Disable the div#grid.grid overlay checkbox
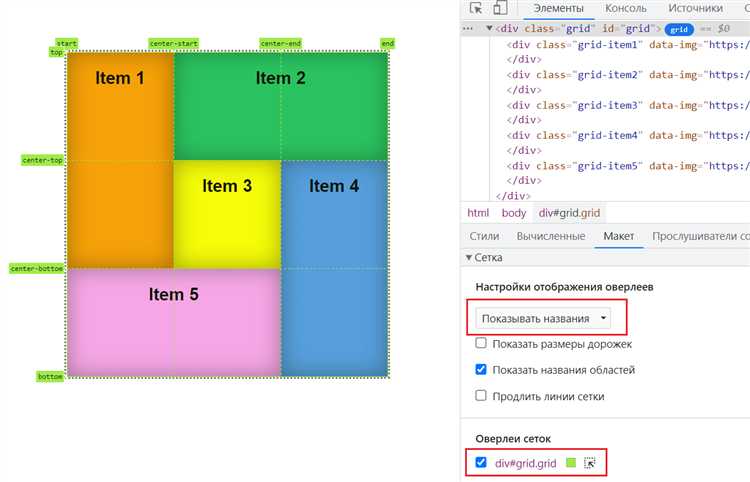This screenshot has height=482, width=750. [481, 463]
